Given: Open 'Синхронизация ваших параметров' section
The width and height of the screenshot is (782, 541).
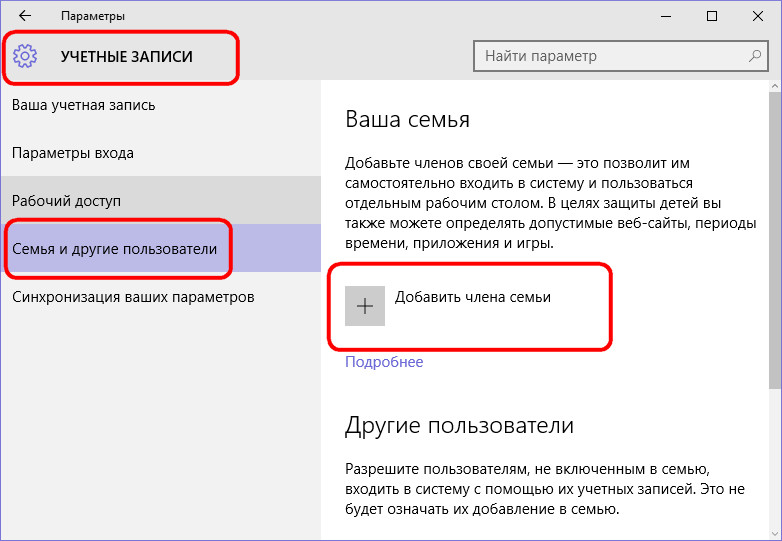Looking at the screenshot, I should click(161, 297).
